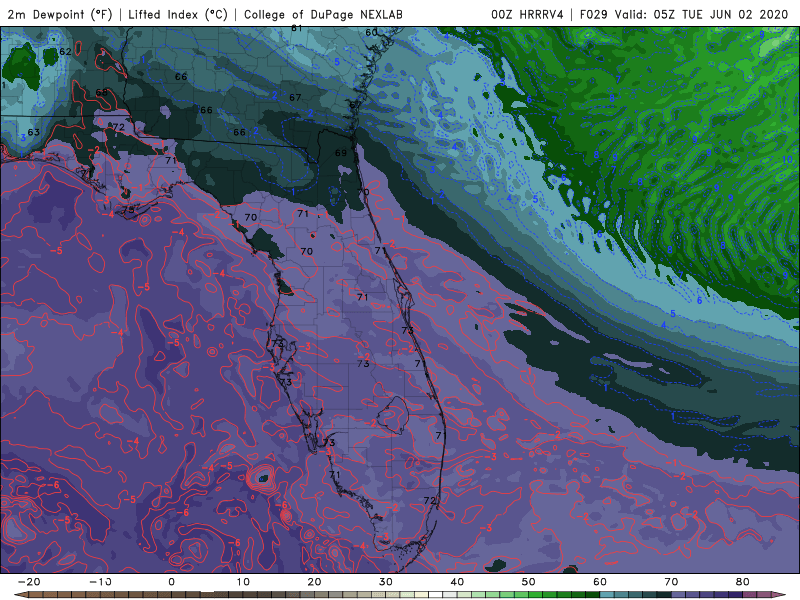Click the 40 label on the color scale
The image size is (800, 600).
click(457, 582)
